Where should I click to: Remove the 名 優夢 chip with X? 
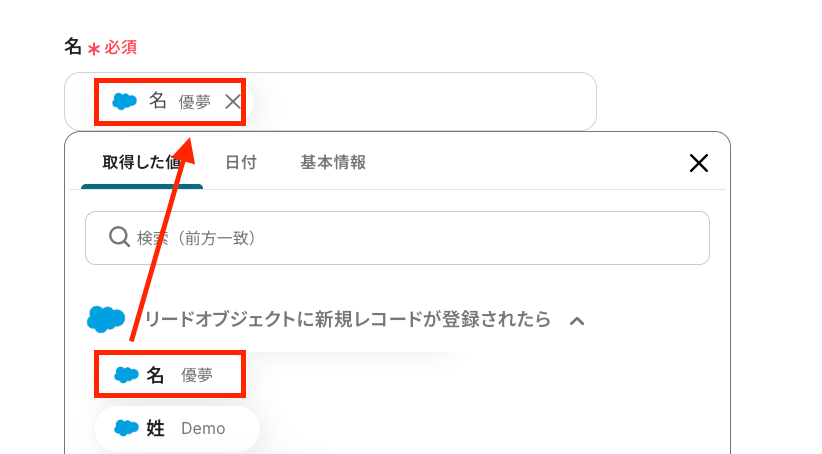tap(233, 101)
